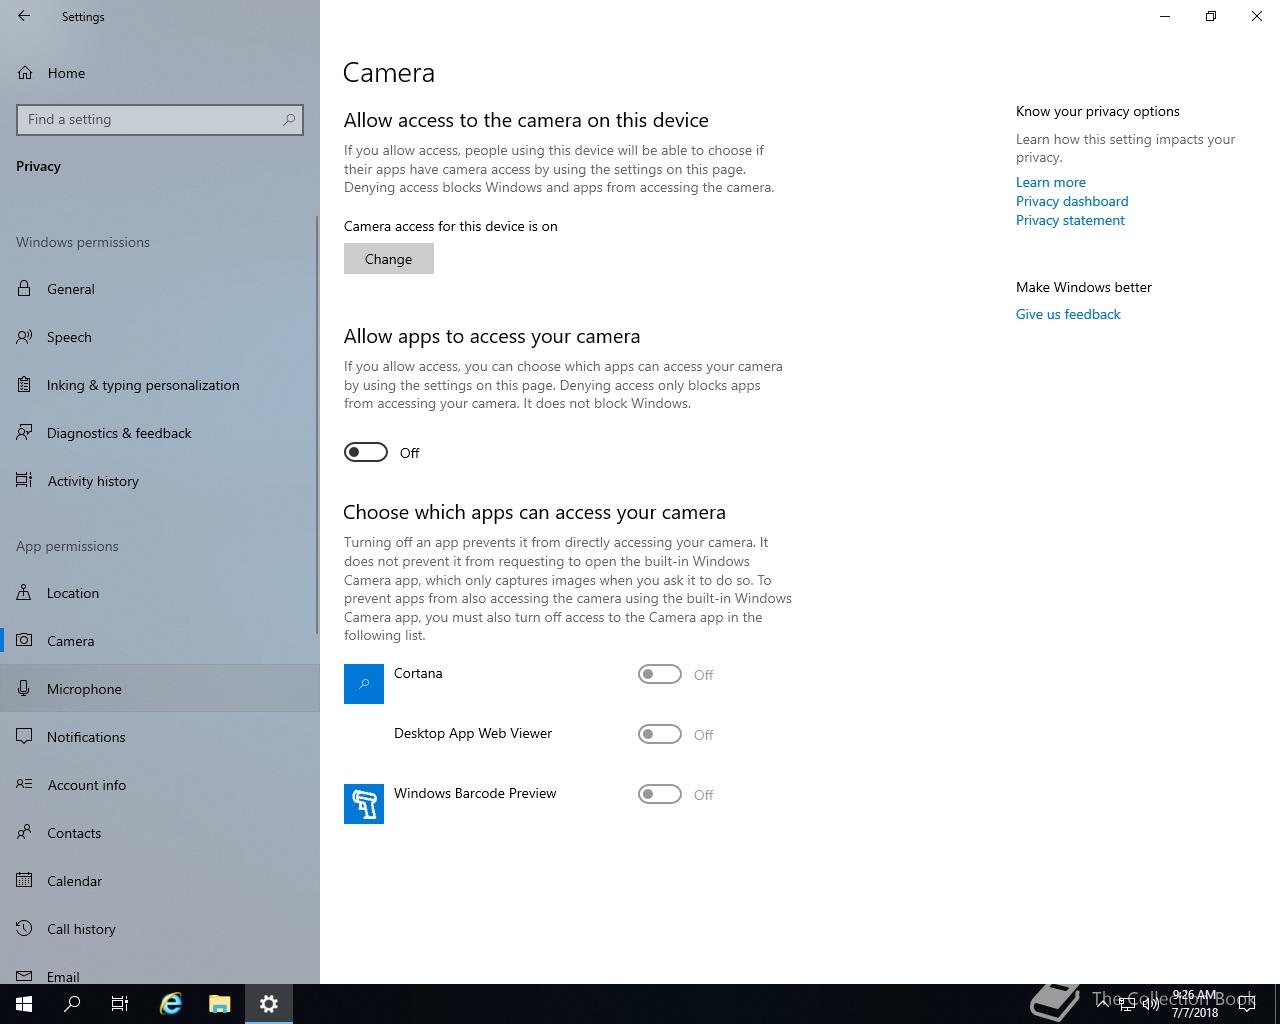Screen dimensions: 1280x1024
Task: Click the Change button for device camera access
Action: coord(389,259)
